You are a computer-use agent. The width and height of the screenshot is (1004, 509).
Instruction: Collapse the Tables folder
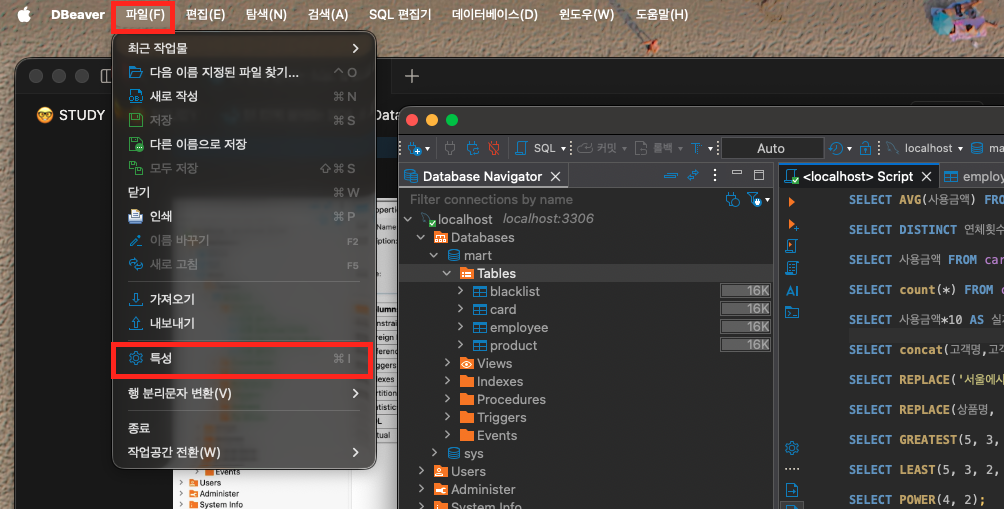(447, 273)
